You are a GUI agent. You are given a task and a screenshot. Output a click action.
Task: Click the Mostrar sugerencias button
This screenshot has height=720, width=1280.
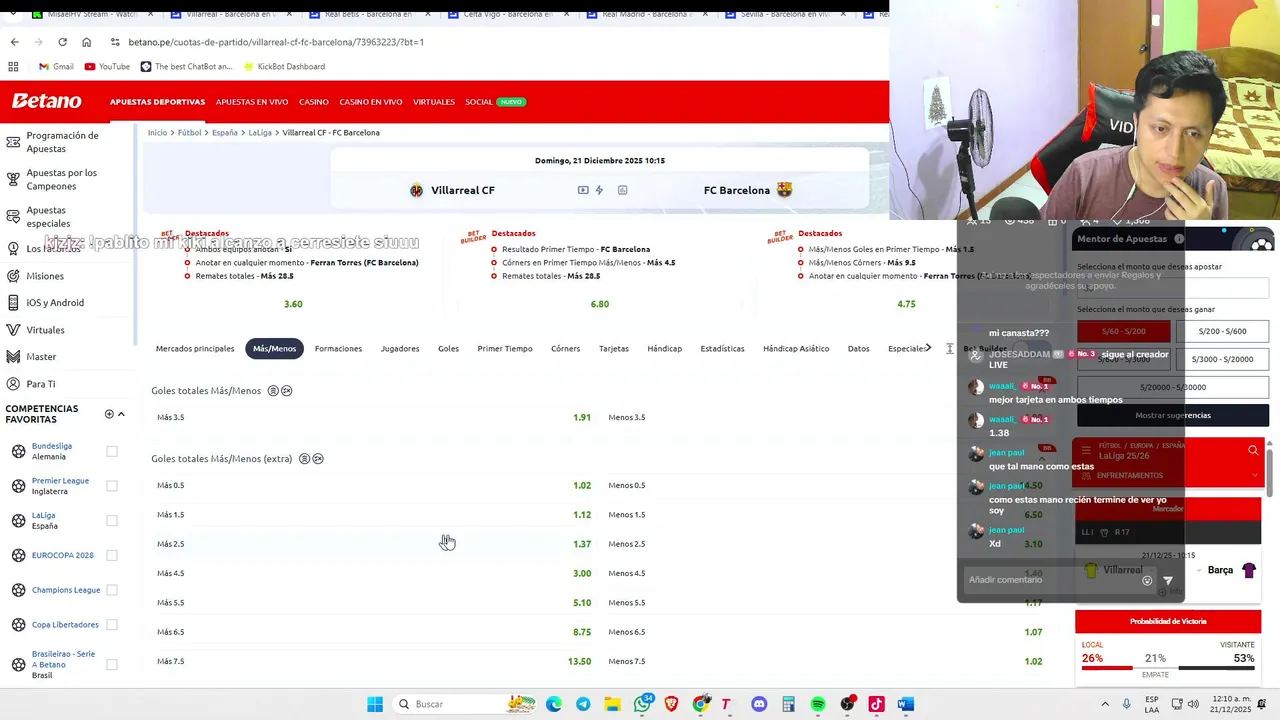[1173, 415]
